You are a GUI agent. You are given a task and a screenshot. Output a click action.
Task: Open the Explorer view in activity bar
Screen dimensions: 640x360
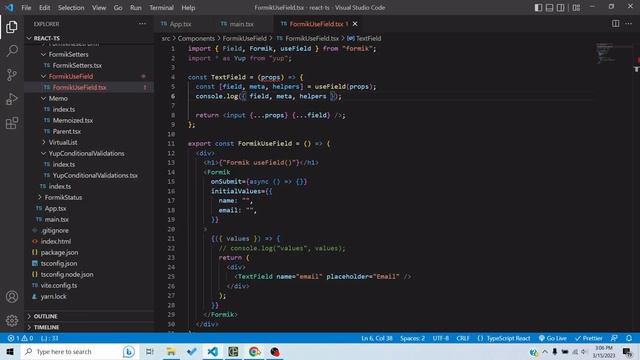pyautogui.click(x=12, y=27)
